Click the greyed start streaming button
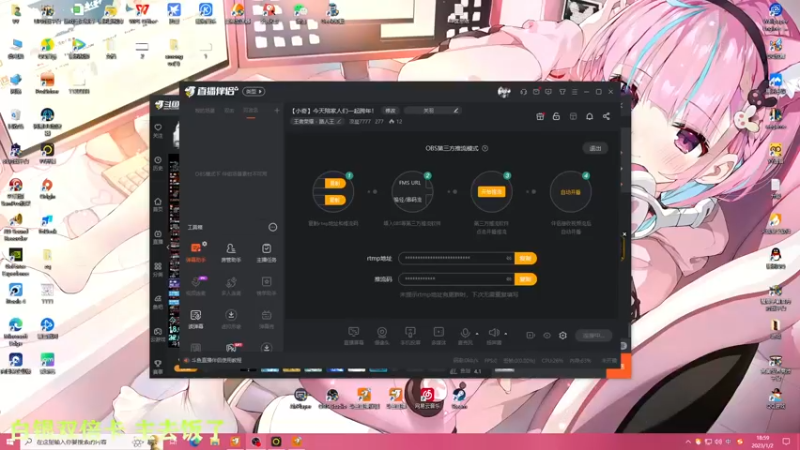This screenshot has height=450, width=800. [x=593, y=335]
